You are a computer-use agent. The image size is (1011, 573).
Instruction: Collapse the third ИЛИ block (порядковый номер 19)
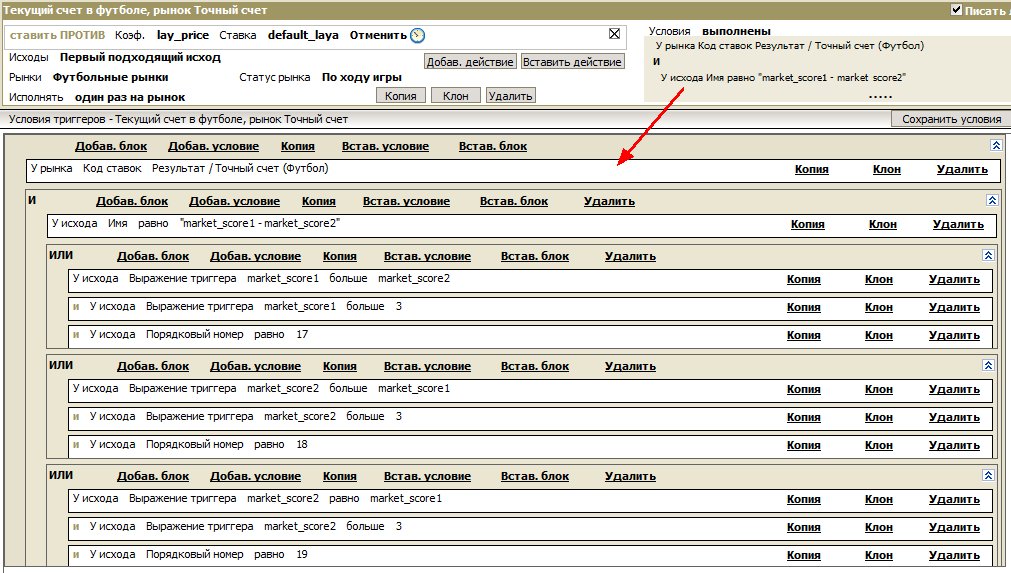point(988,475)
